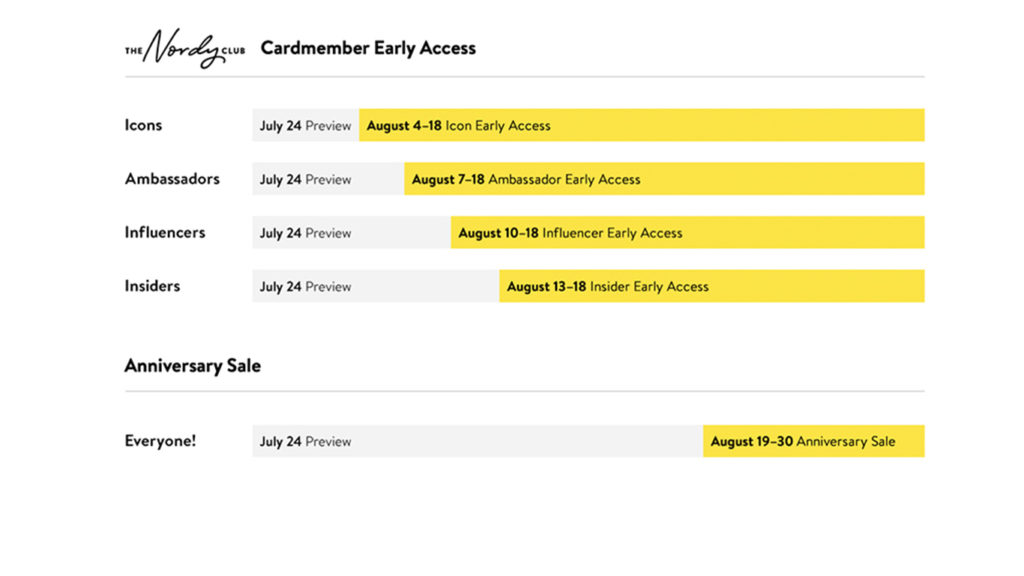Click the divider line under Anniversary Sale
The image size is (1024, 576).
524,392
